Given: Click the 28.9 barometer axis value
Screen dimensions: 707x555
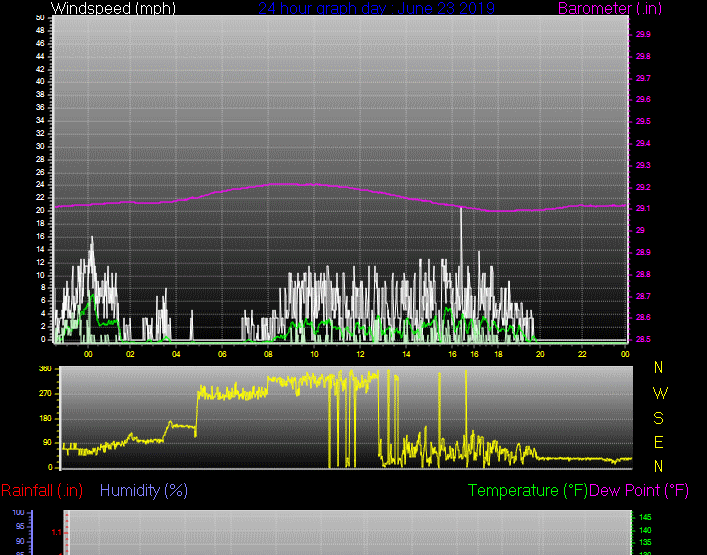Looking at the screenshot, I should coord(643,252).
